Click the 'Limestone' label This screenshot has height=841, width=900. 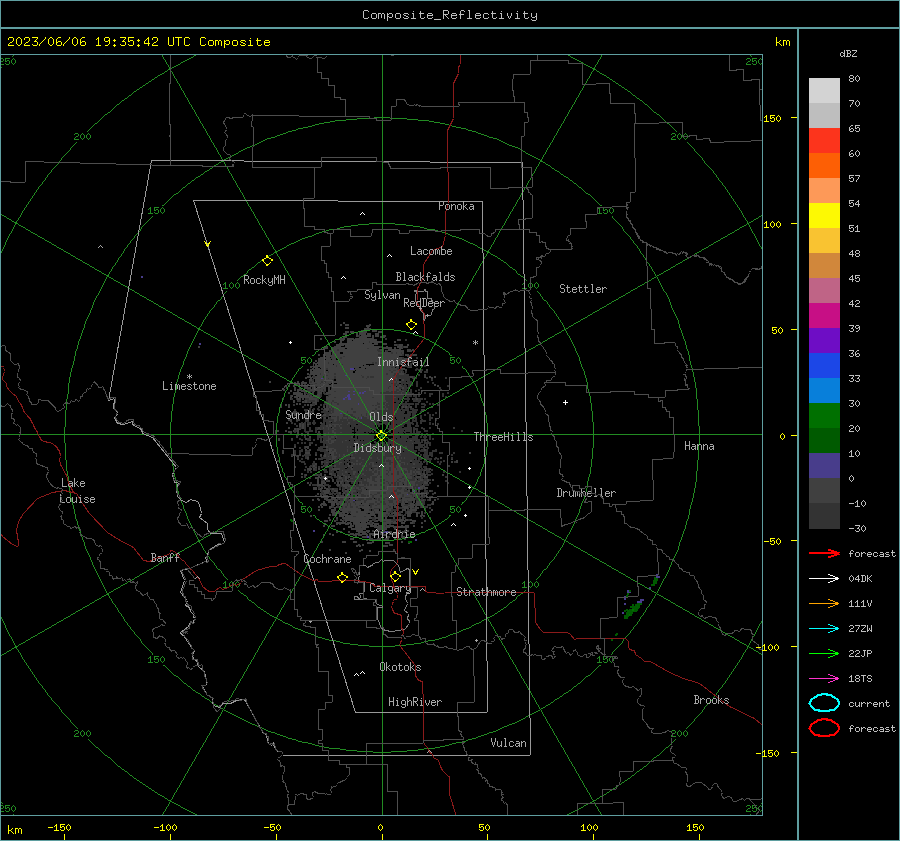189,386
